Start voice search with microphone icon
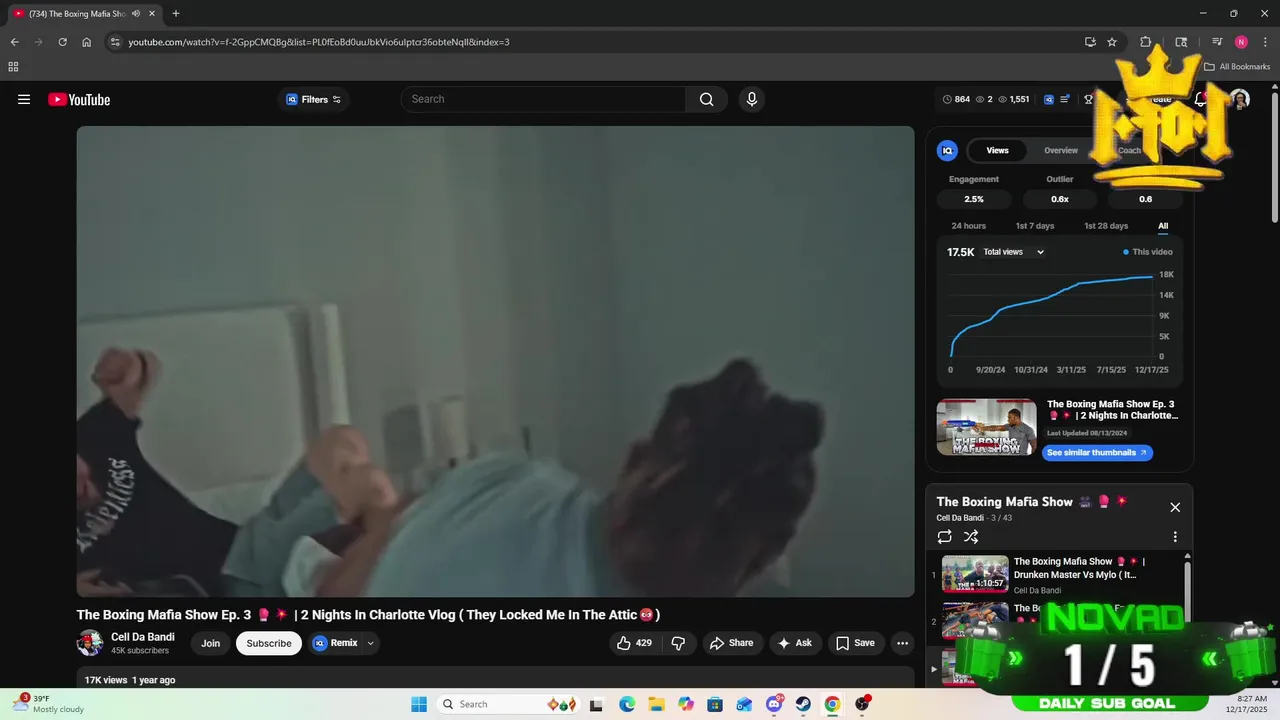Screen dimensions: 1280x720 (752, 99)
